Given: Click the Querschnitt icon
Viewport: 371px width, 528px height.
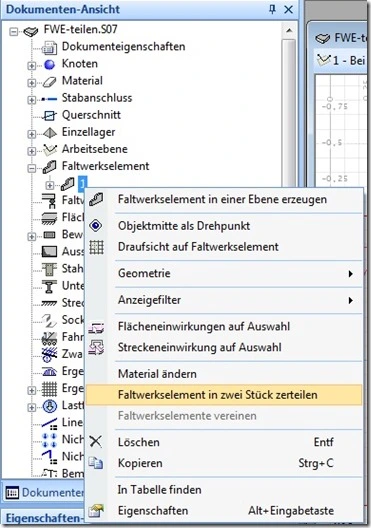Looking at the screenshot, I should coord(49,116).
